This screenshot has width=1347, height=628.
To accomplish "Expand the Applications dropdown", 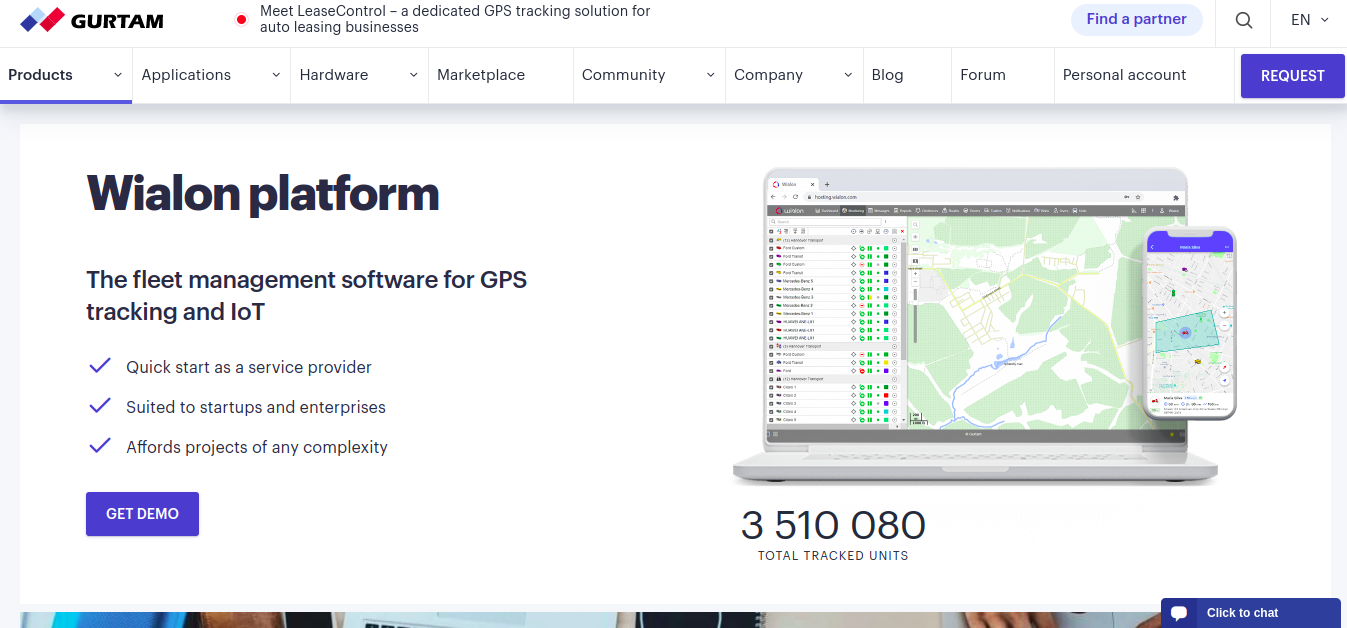I will 211,75.
